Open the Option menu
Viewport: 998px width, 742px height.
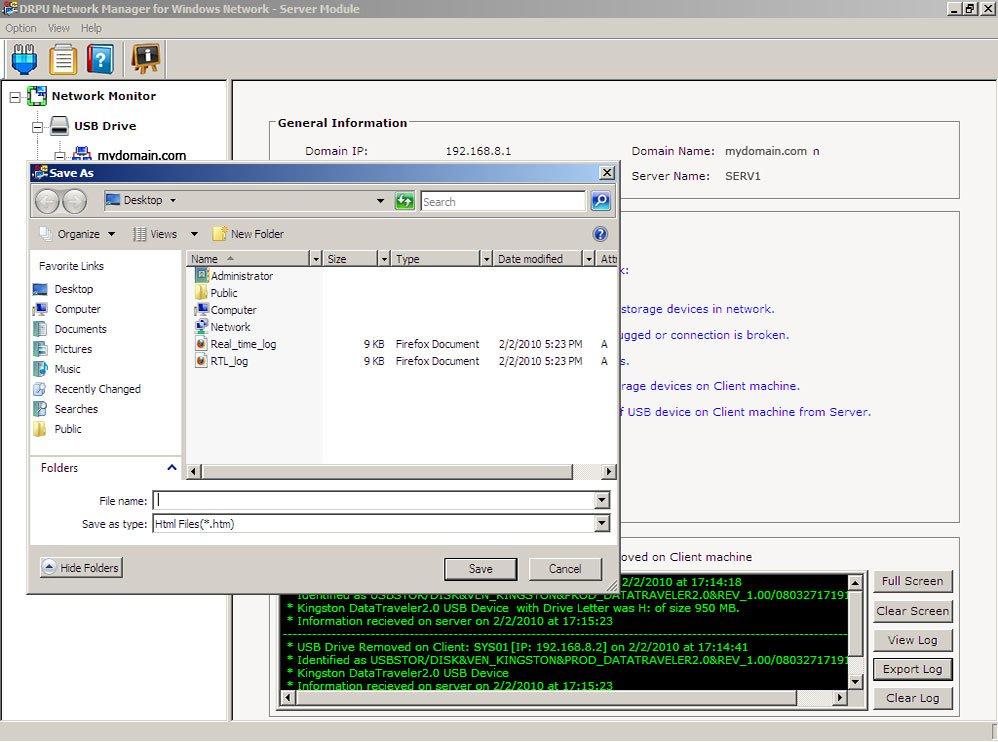pos(20,28)
